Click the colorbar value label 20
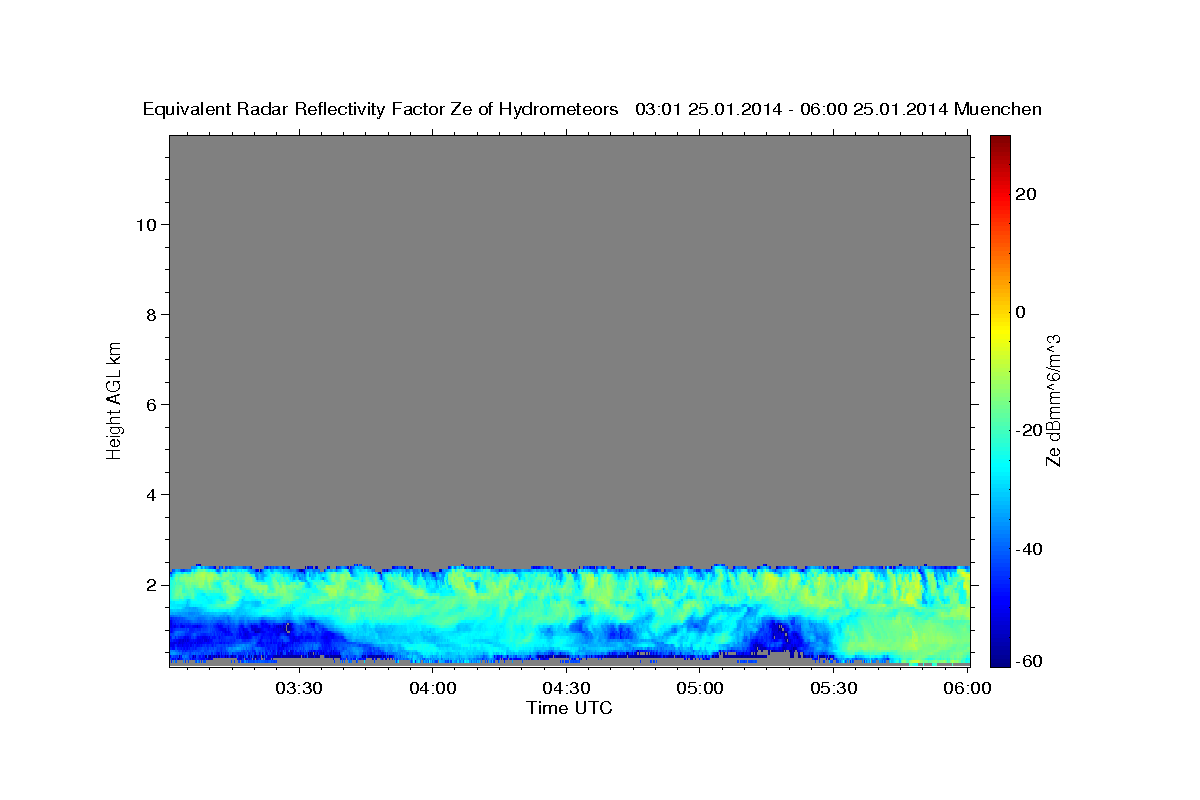 (1026, 194)
